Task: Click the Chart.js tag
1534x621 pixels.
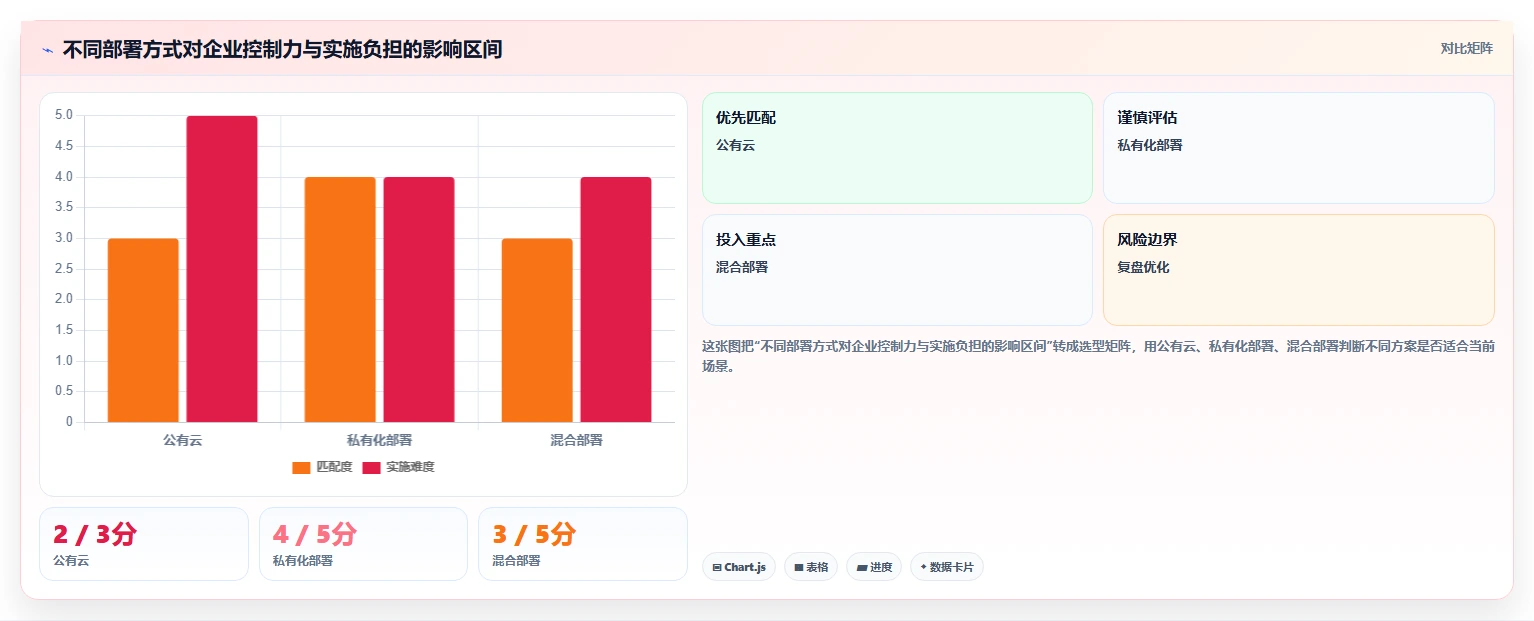Action: coord(739,567)
